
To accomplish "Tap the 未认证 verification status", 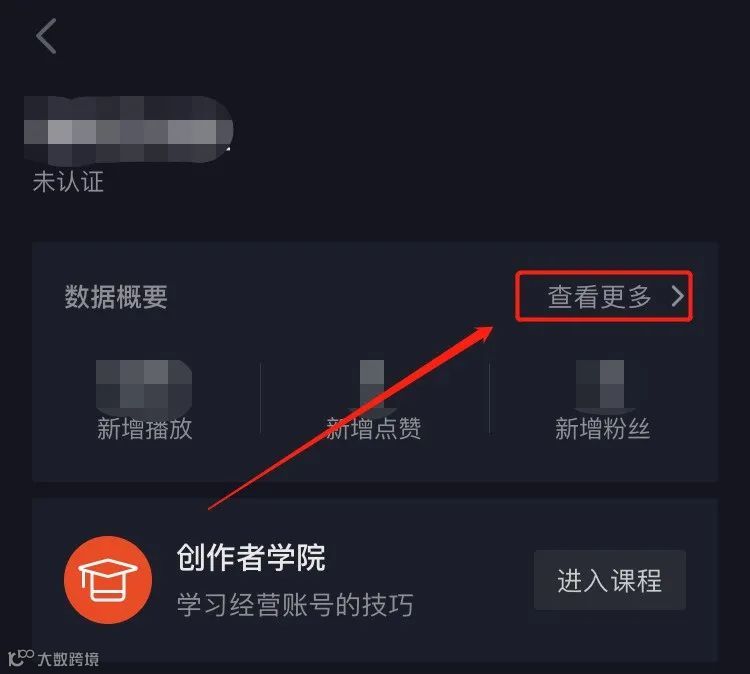I will coord(68,182).
